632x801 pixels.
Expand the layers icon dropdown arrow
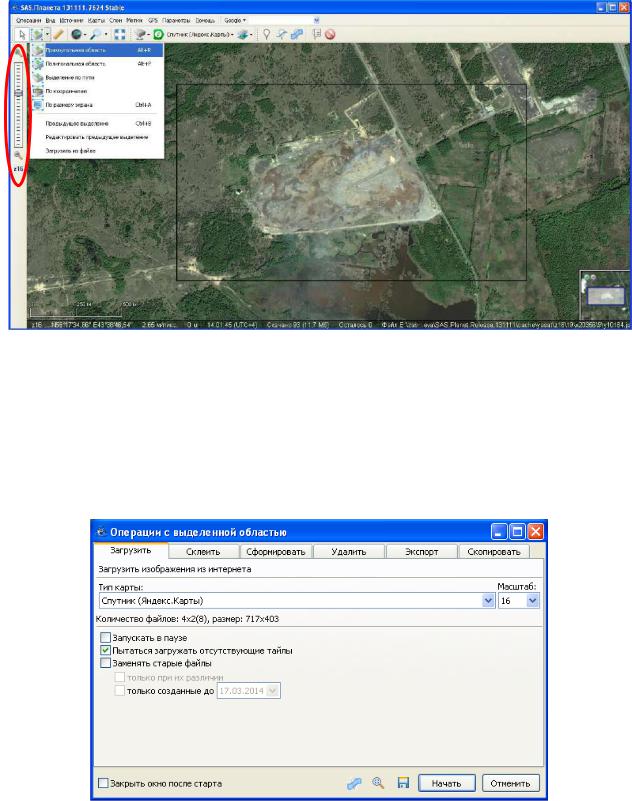pyautogui.click(x=251, y=34)
